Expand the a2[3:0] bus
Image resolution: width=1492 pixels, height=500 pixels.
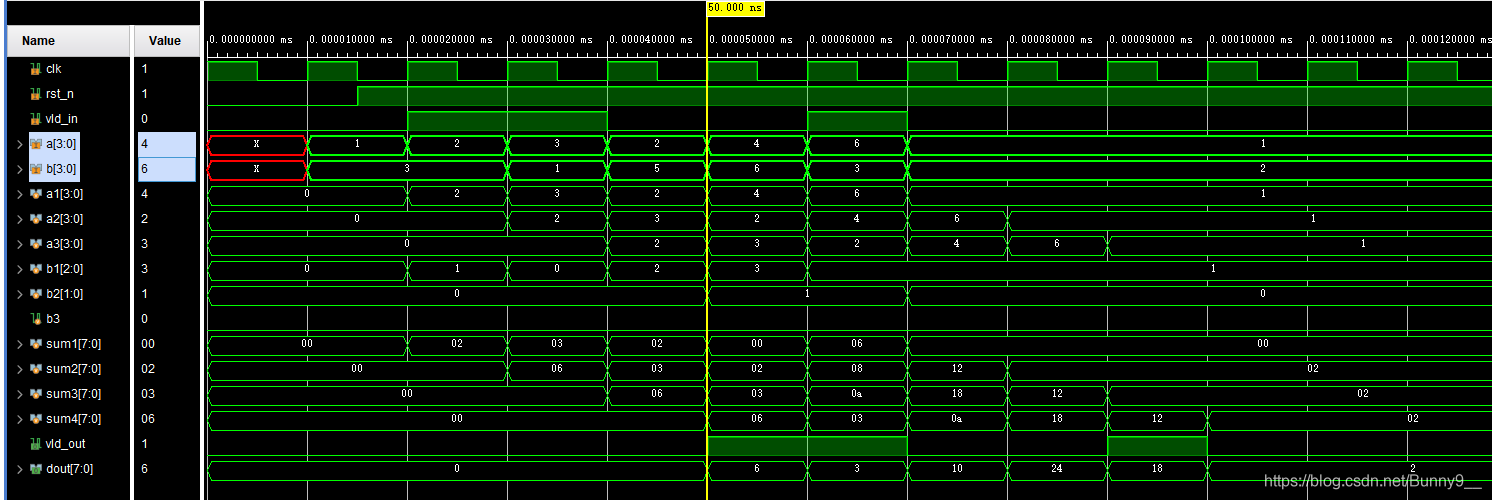19,219
